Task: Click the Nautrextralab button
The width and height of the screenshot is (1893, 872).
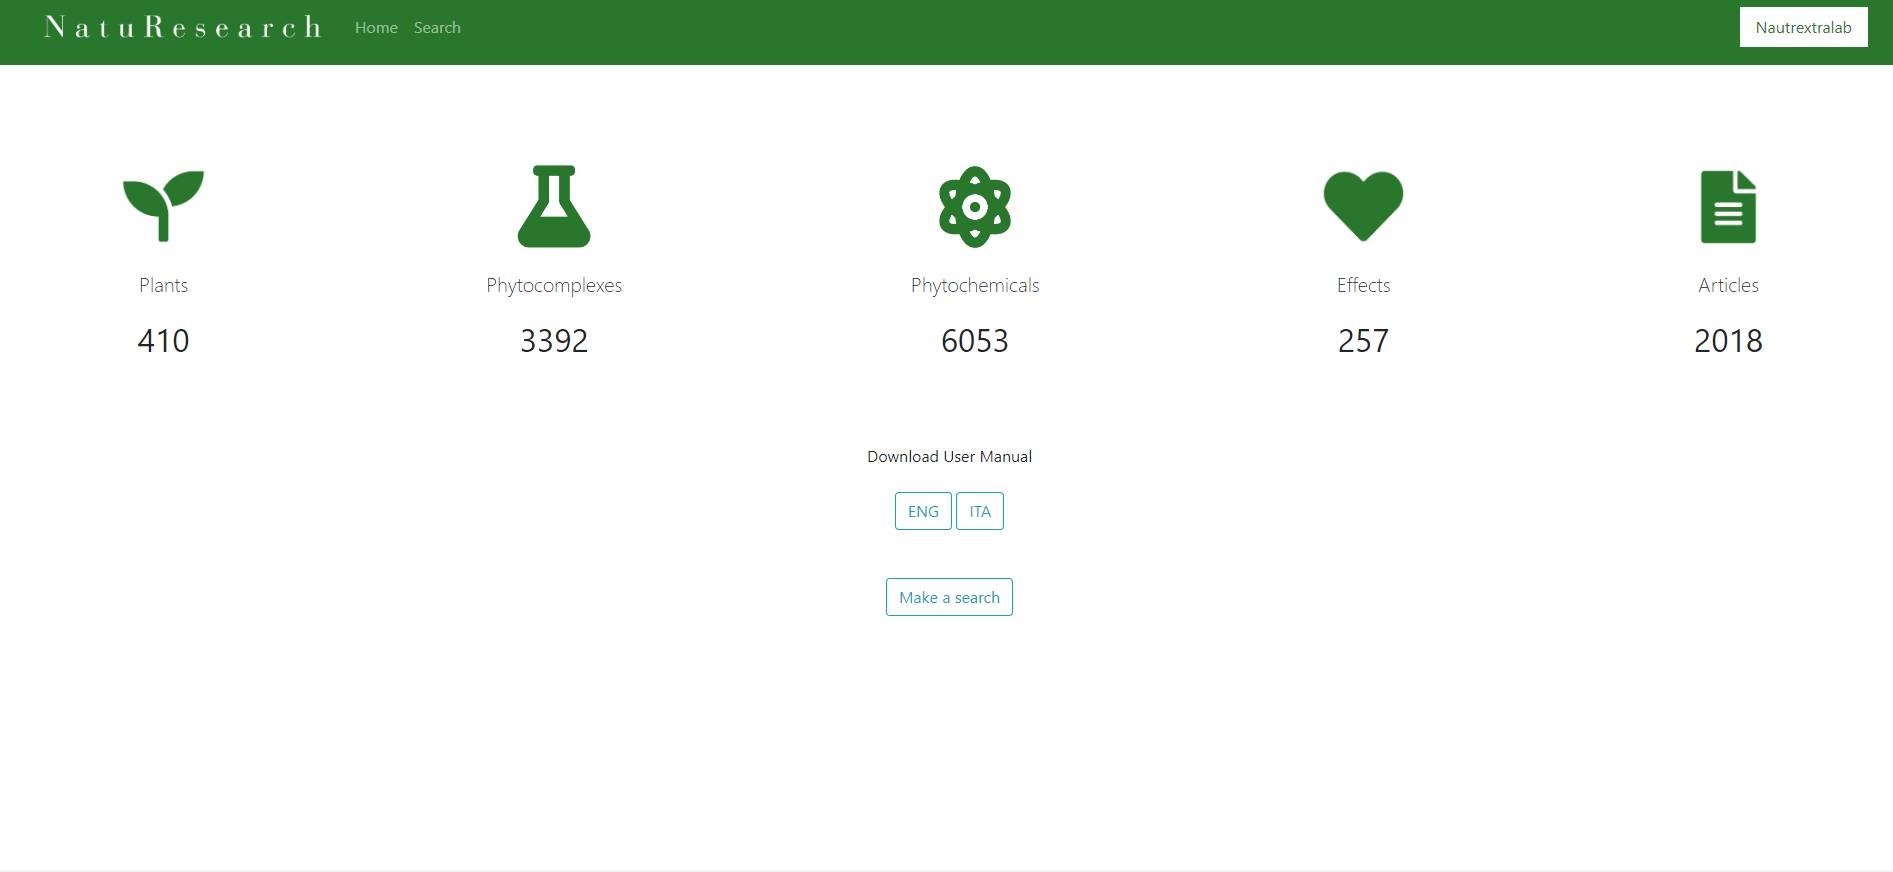Action: [1804, 27]
